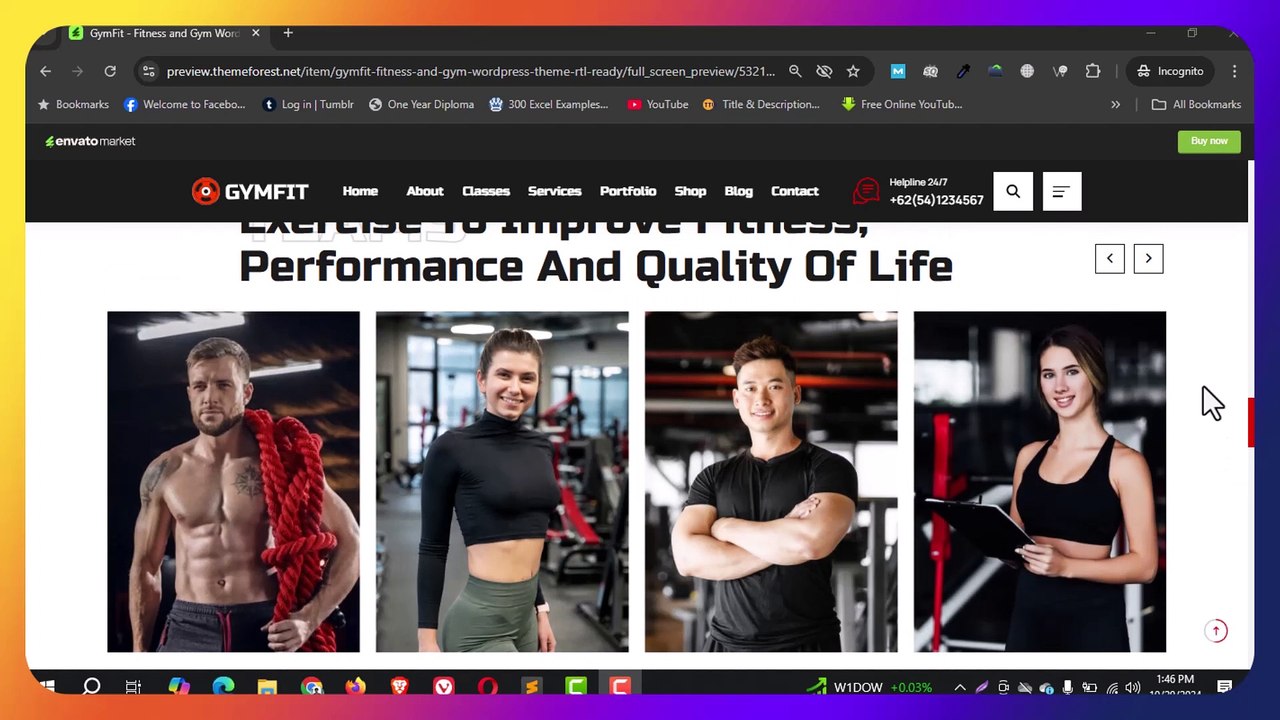Open Brave browser from the taskbar

tap(400, 687)
